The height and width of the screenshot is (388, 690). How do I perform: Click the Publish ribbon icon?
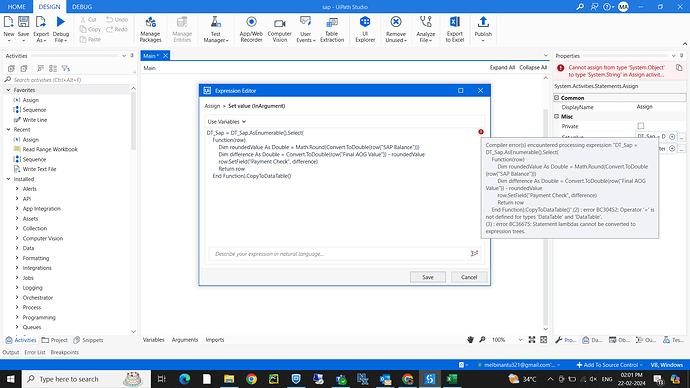coord(483,29)
